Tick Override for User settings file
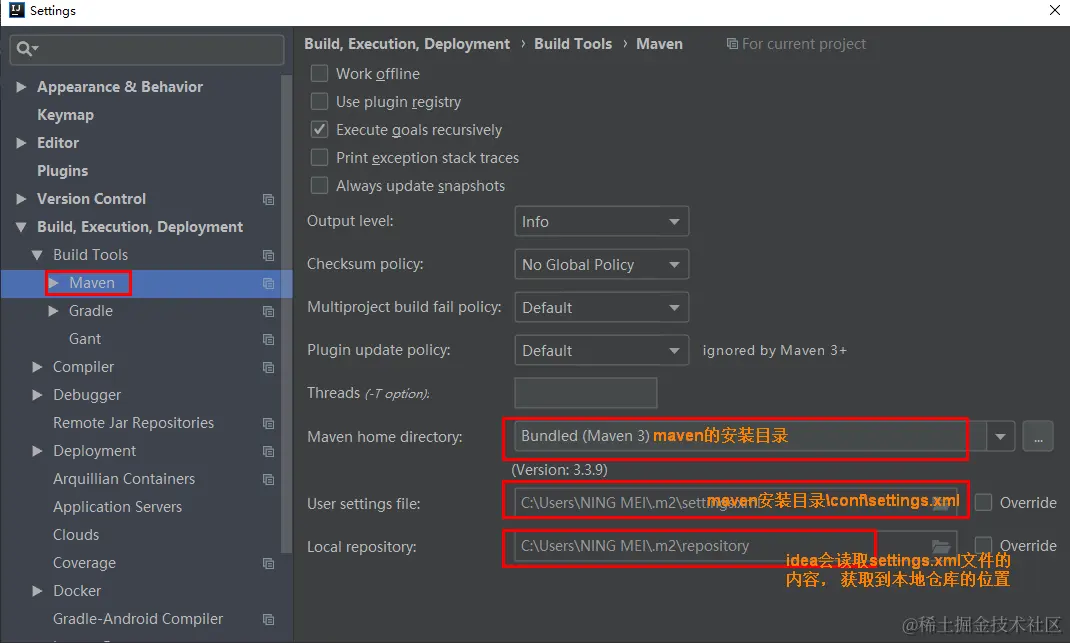 tap(983, 502)
